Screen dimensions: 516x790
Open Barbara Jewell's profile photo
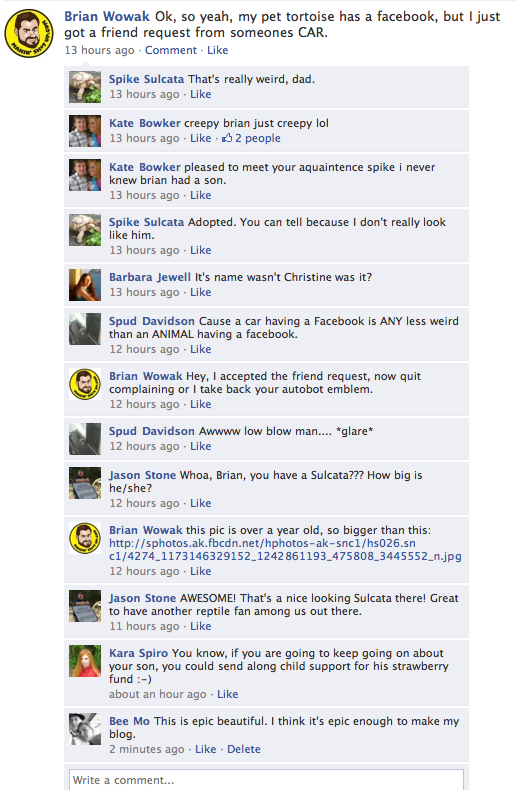point(85,285)
